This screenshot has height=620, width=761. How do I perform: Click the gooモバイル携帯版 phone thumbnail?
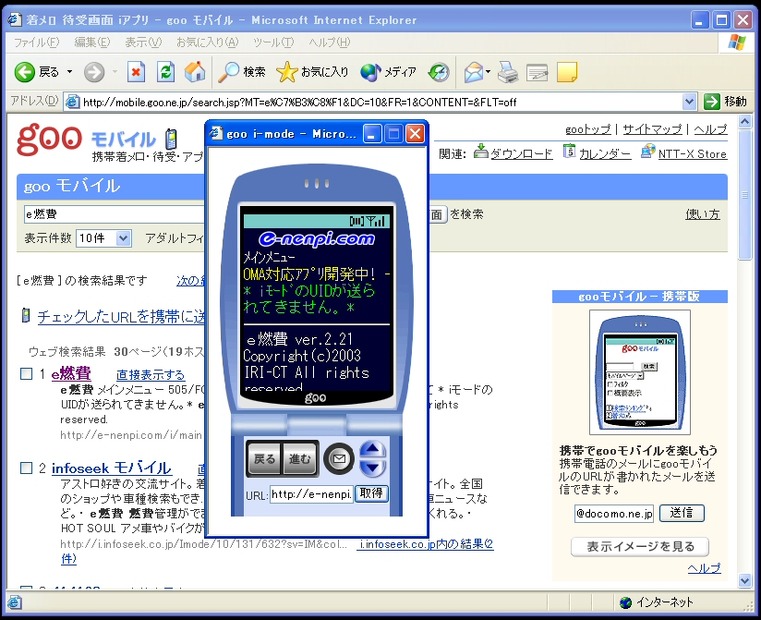pyautogui.click(x=640, y=372)
